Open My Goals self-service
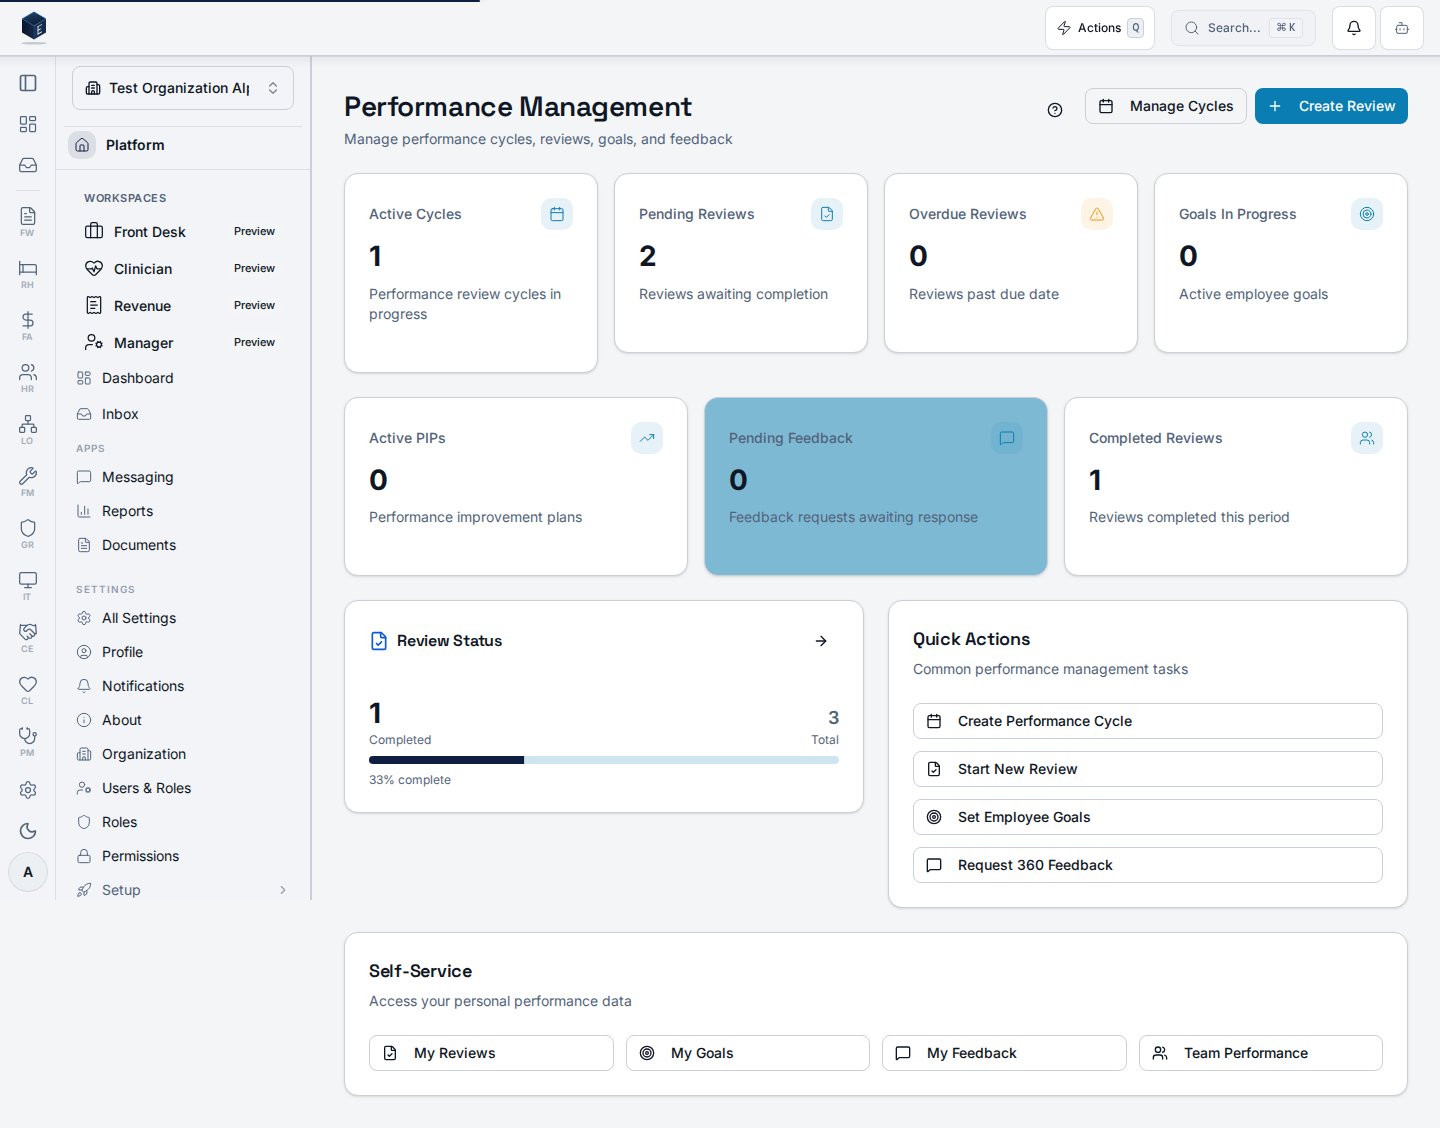This screenshot has height=1128, width=1440. coord(748,1053)
